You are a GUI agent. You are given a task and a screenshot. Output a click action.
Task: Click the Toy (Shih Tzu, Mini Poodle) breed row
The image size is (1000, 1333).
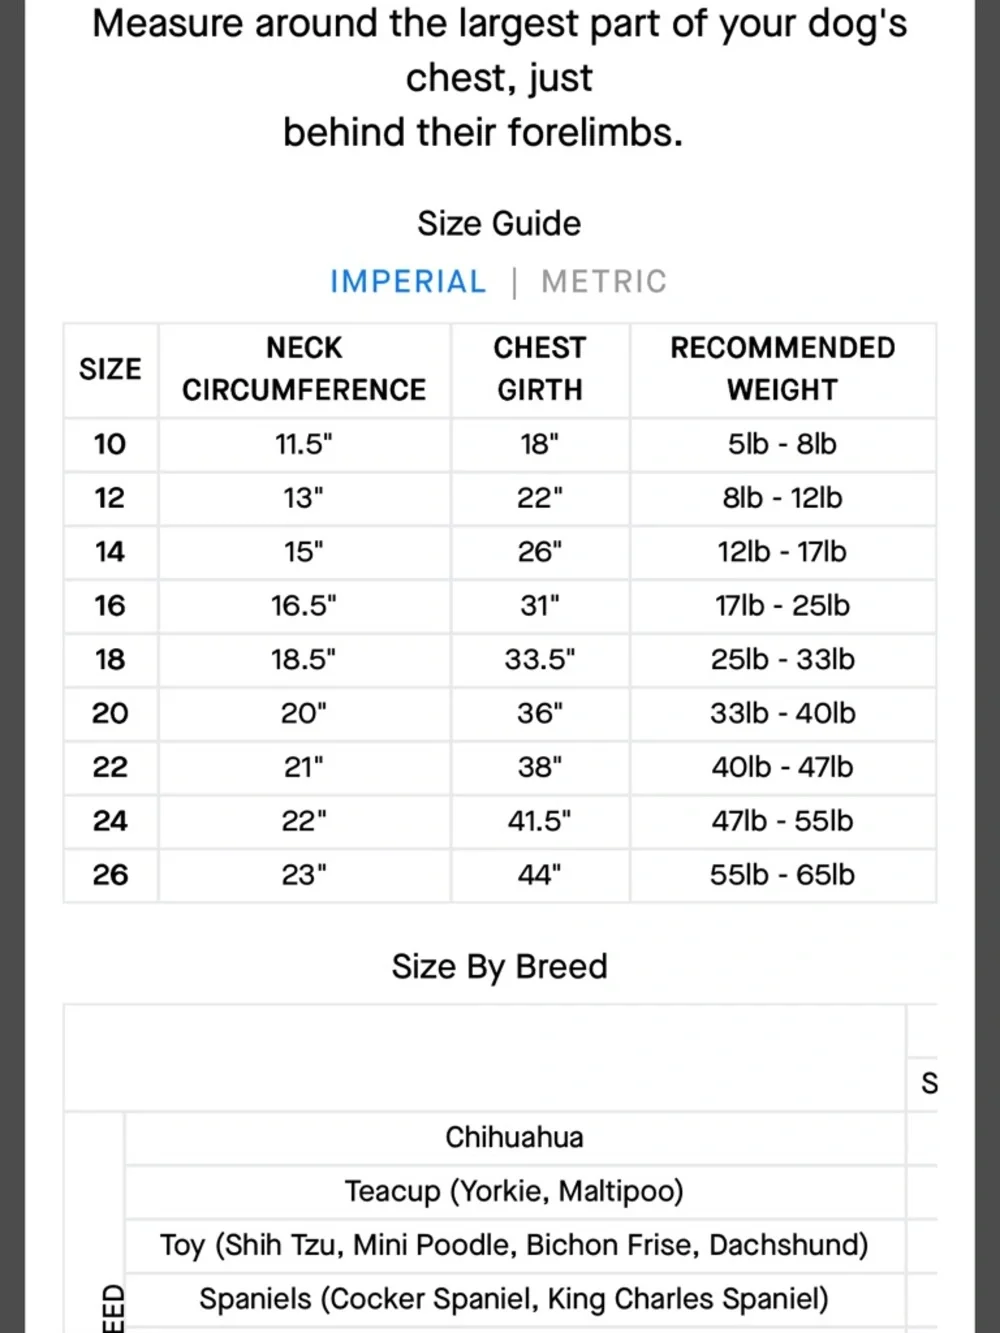click(x=515, y=1246)
